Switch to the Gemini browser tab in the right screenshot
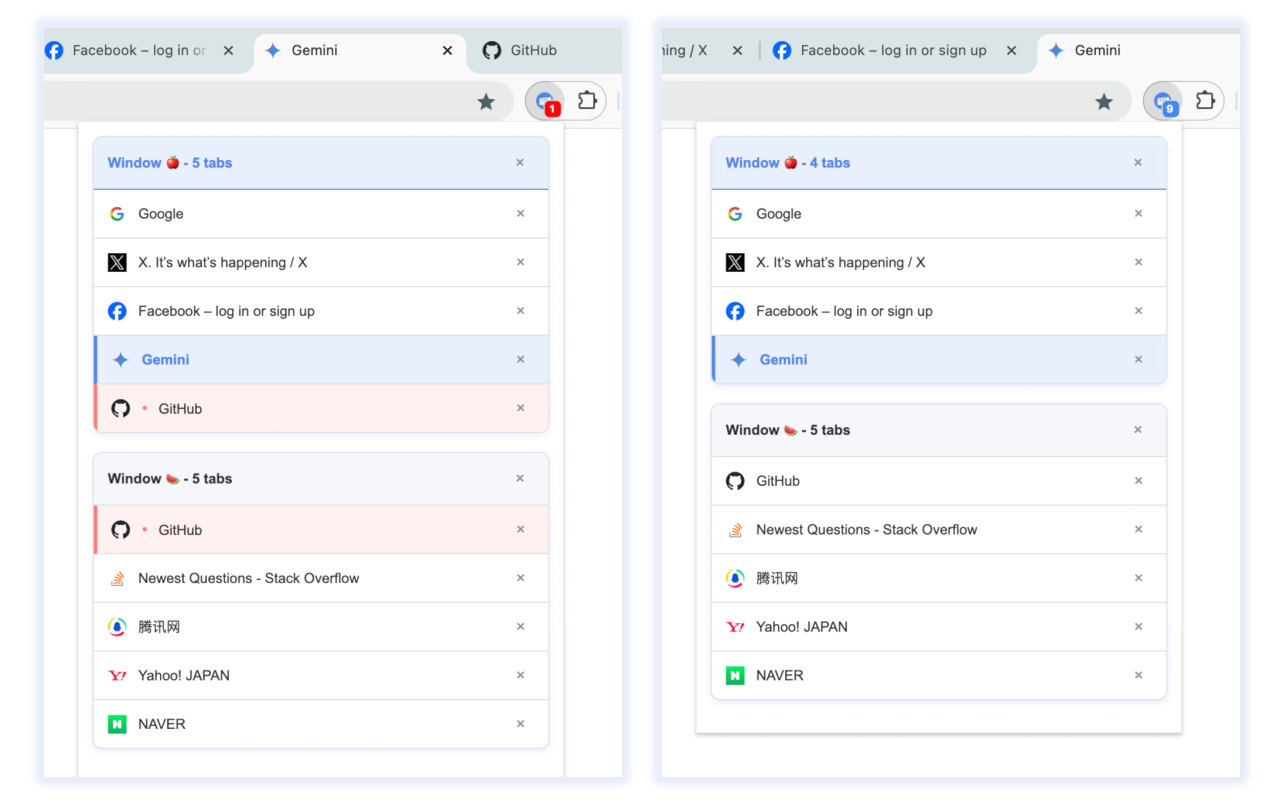1280x800 pixels. (x=1140, y=50)
